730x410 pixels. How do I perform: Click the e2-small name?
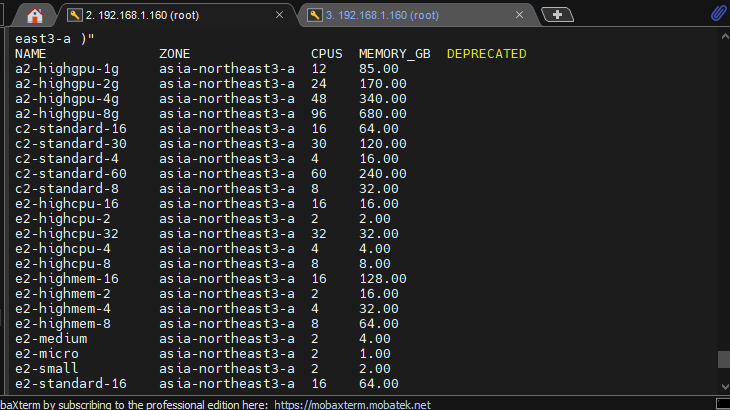(x=47, y=369)
